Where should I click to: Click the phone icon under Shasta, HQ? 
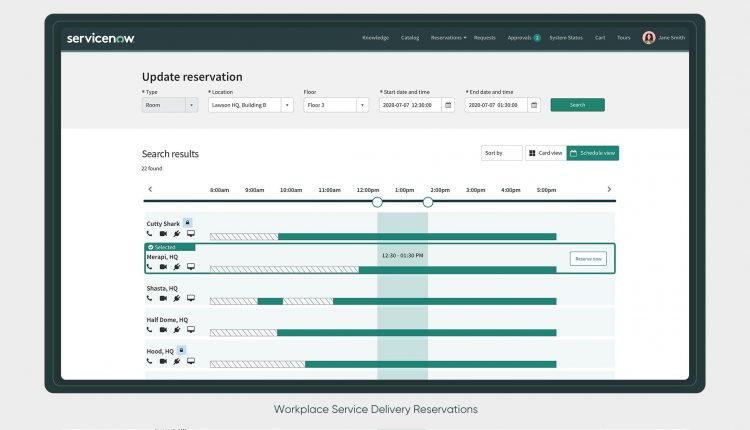click(x=149, y=298)
